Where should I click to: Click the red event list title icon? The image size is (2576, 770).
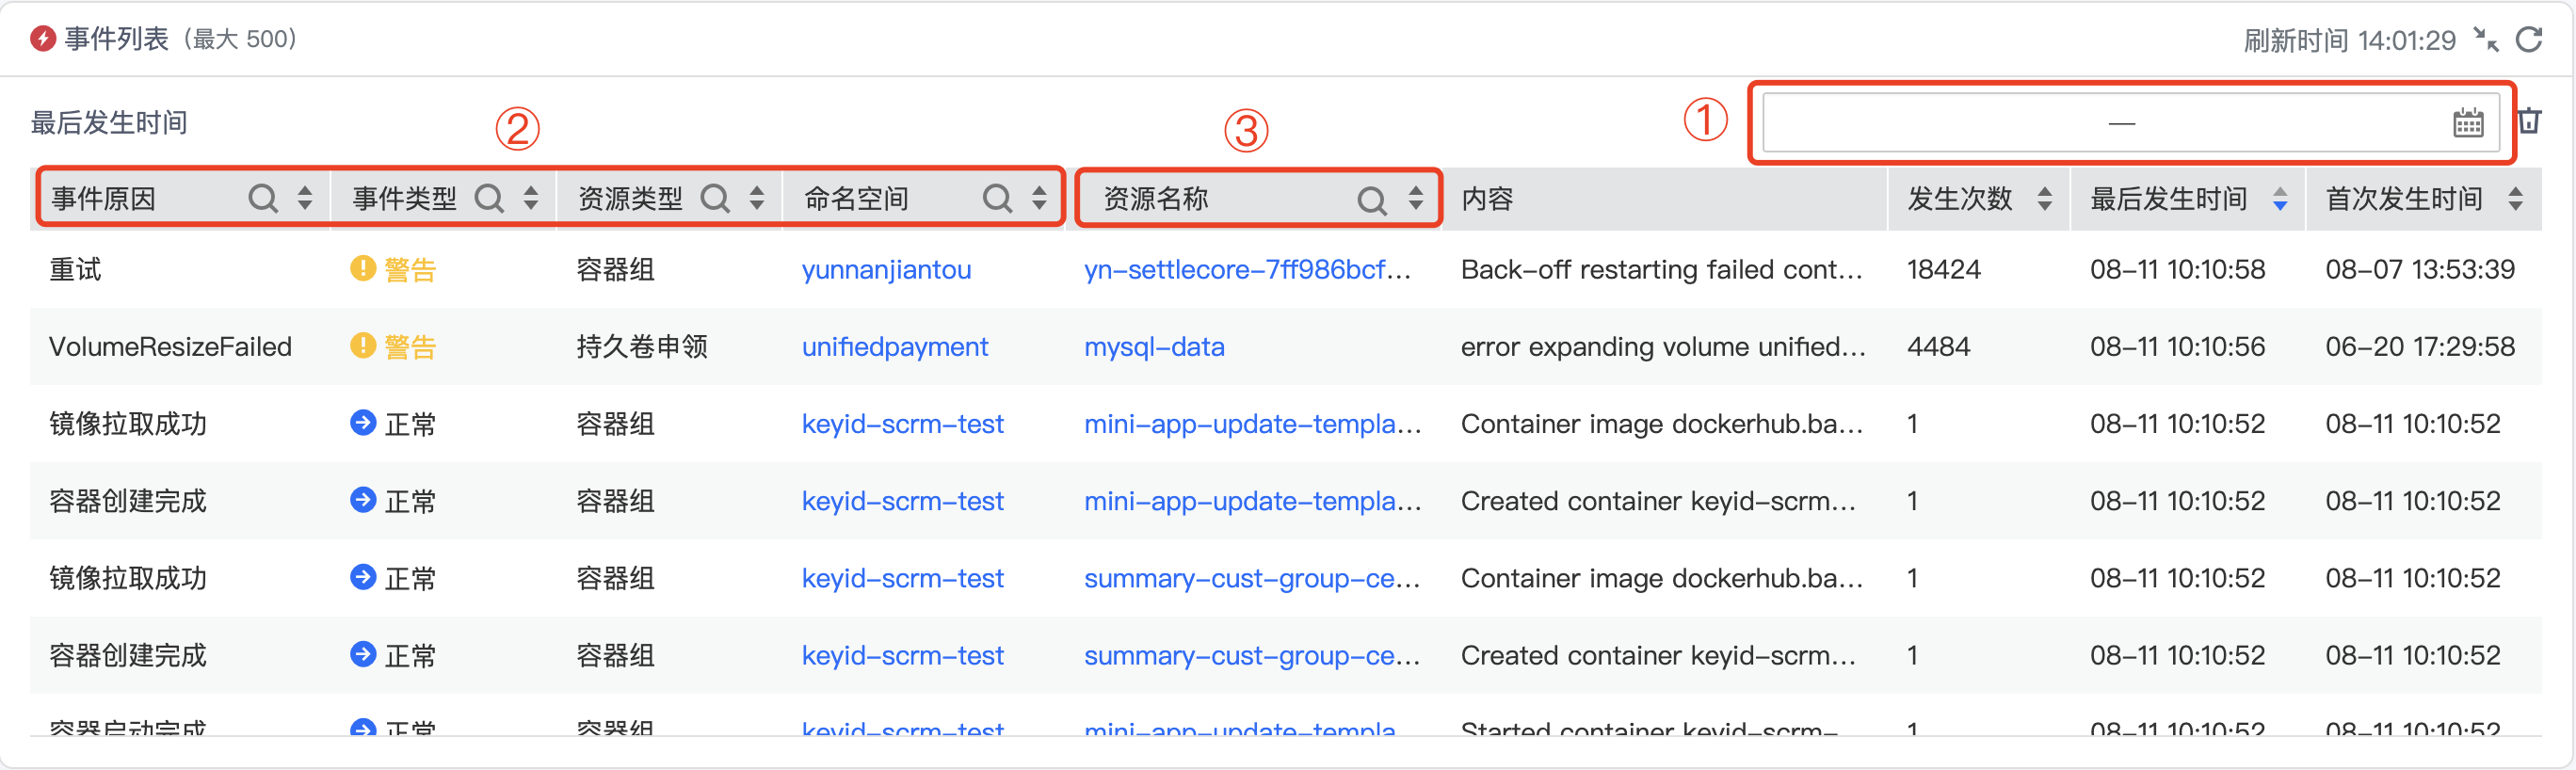coord(43,39)
